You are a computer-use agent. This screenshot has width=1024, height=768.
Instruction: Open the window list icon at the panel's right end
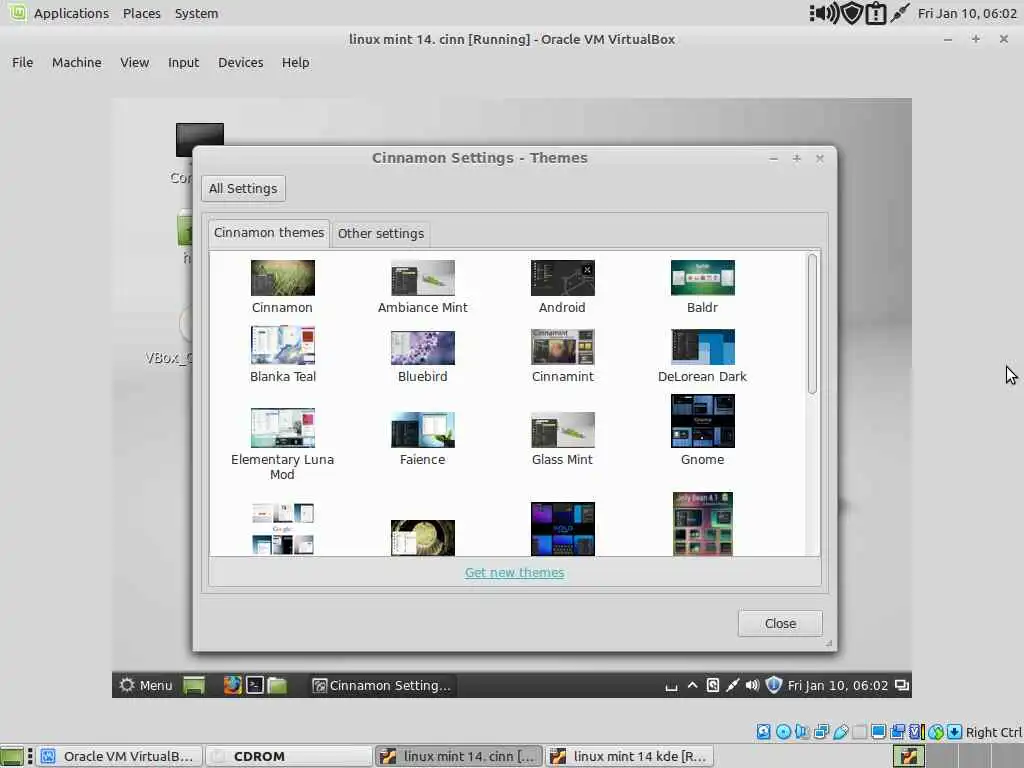(x=902, y=685)
